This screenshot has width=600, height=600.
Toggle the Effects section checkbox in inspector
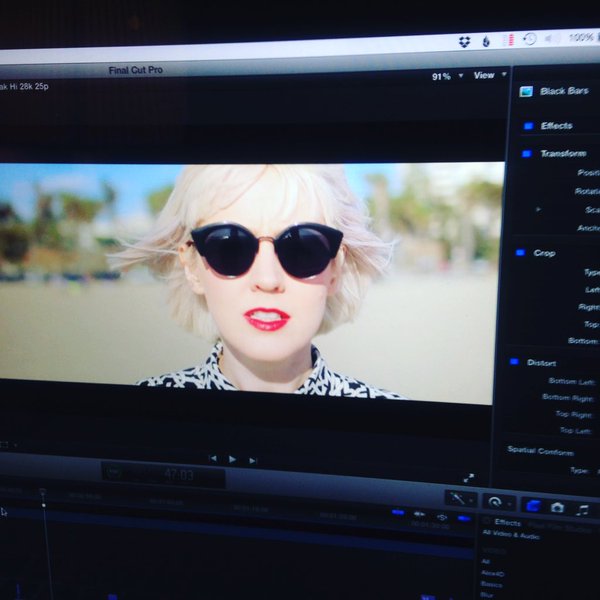pyautogui.click(x=527, y=126)
